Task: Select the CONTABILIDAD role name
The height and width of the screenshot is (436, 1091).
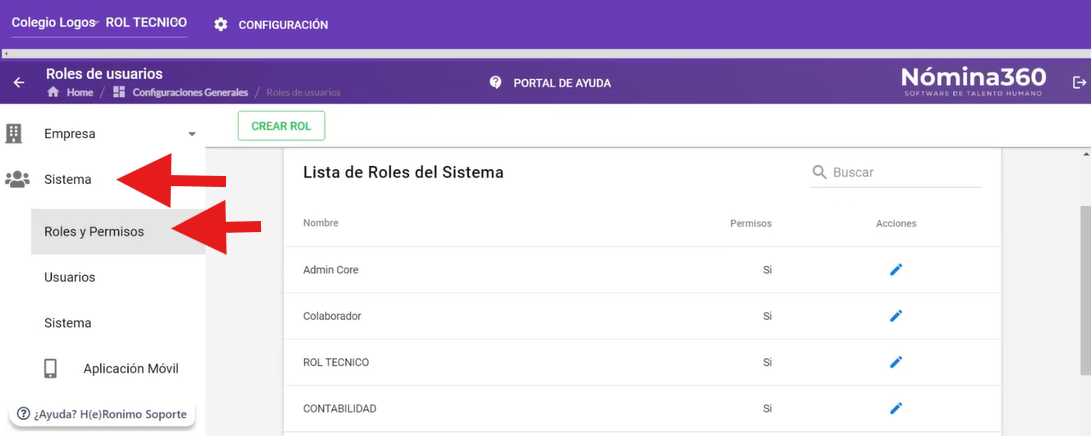Action: pyautogui.click(x=340, y=408)
